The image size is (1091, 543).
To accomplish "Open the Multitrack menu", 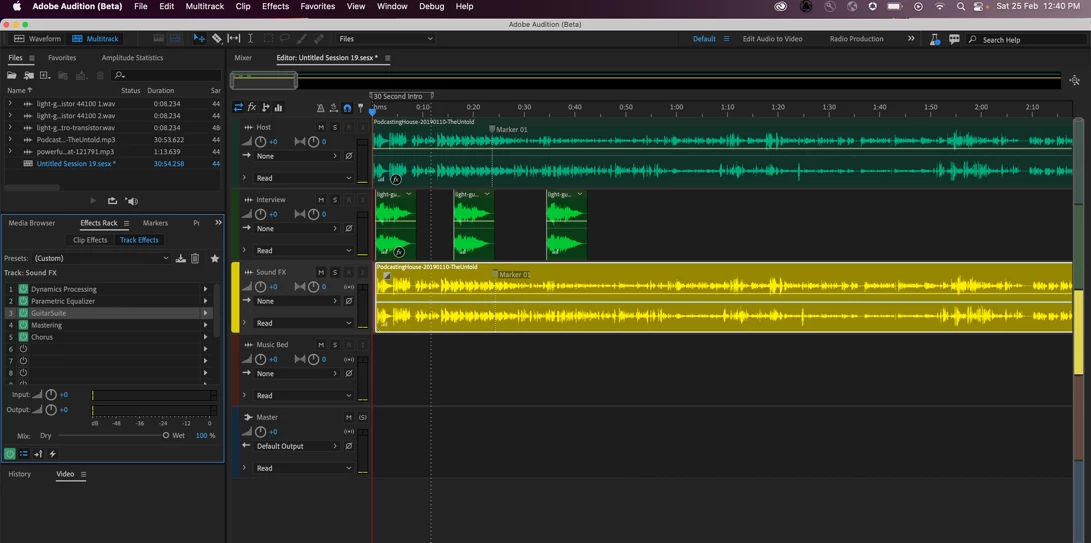I will (x=205, y=6).
